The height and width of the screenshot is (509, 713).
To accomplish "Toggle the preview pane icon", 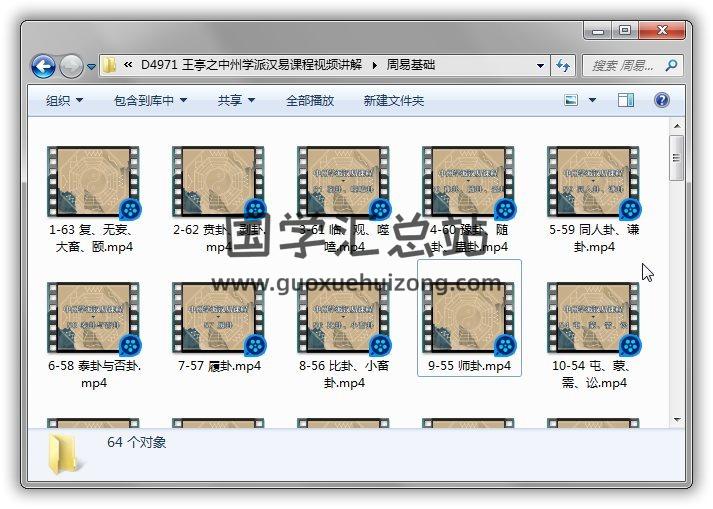I will 626,100.
